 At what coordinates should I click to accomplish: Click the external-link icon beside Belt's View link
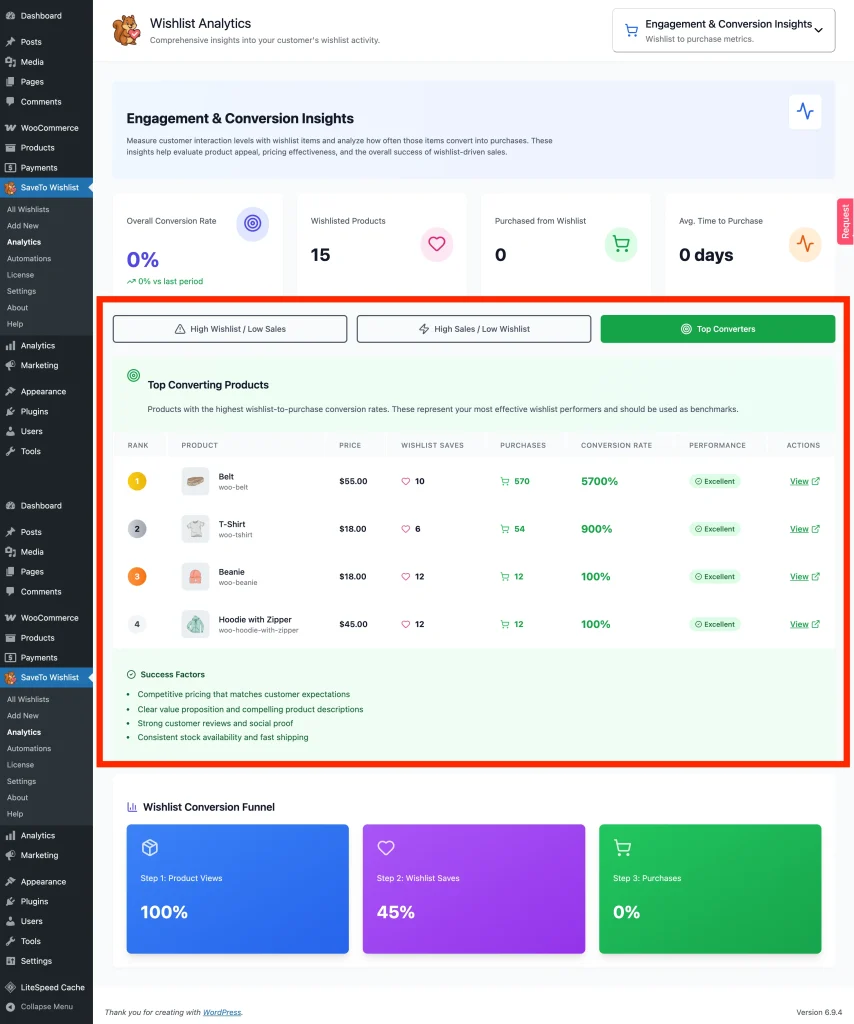point(814,481)
